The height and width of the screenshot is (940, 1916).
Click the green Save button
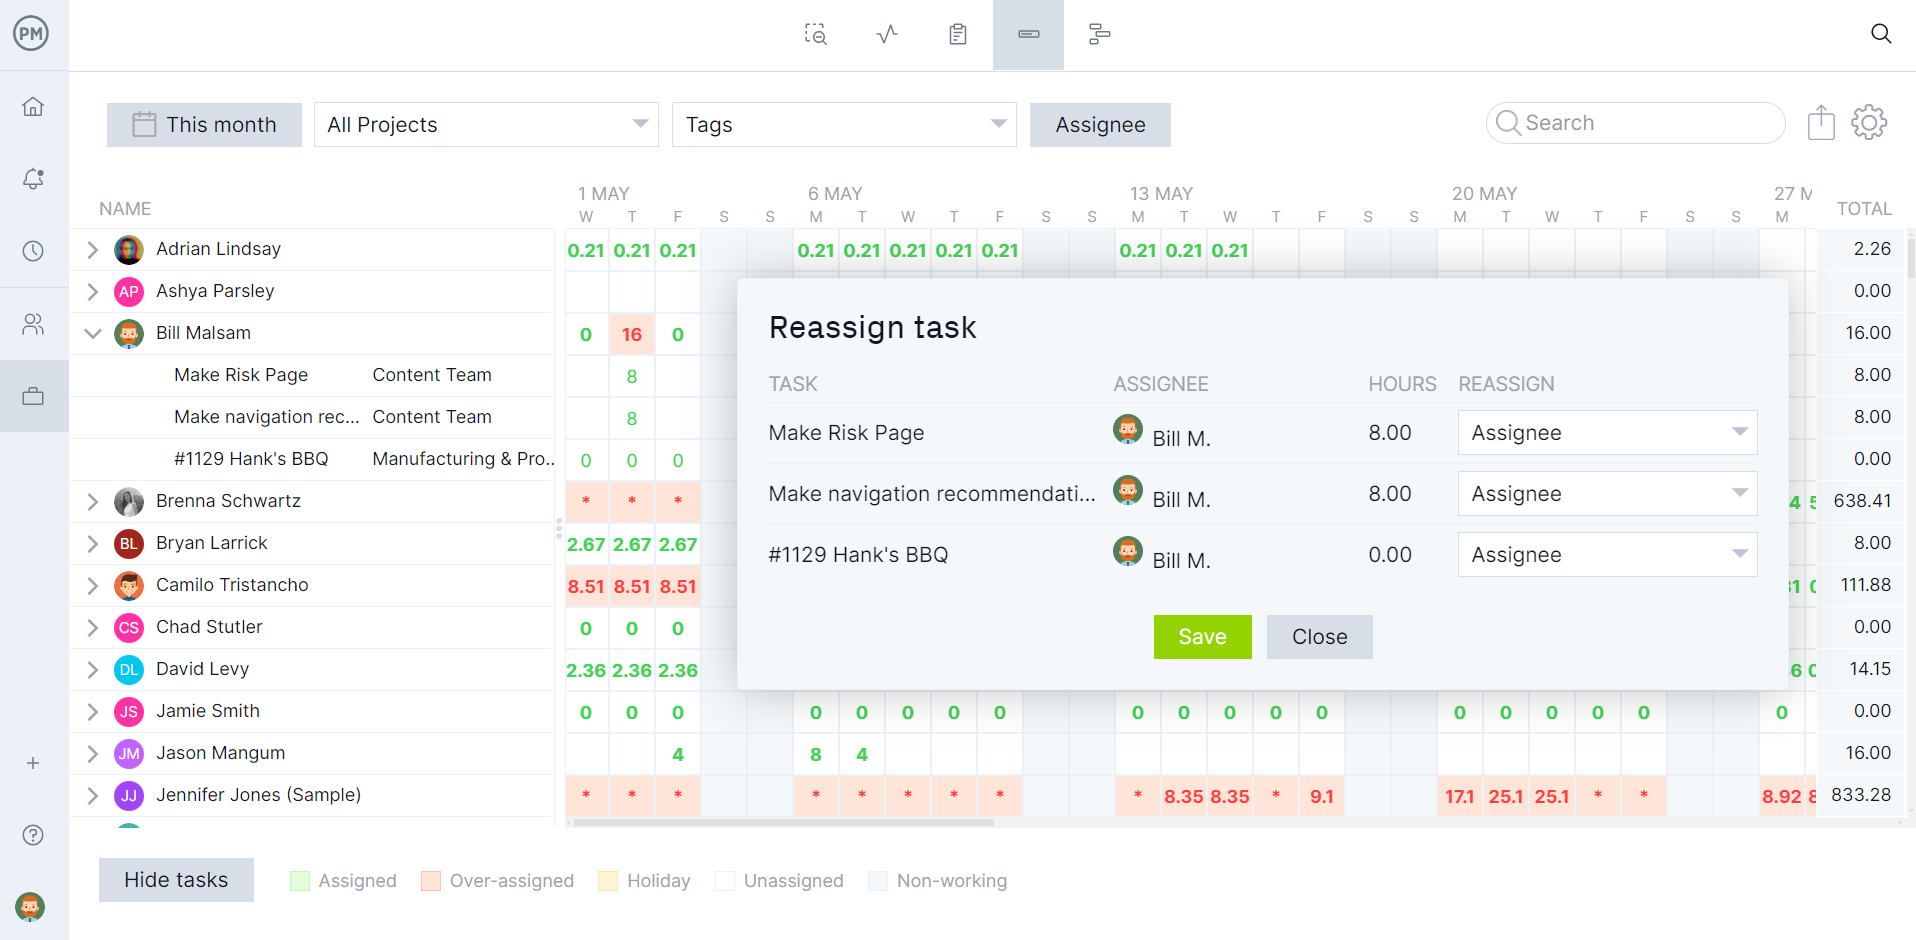point(1202,637)
